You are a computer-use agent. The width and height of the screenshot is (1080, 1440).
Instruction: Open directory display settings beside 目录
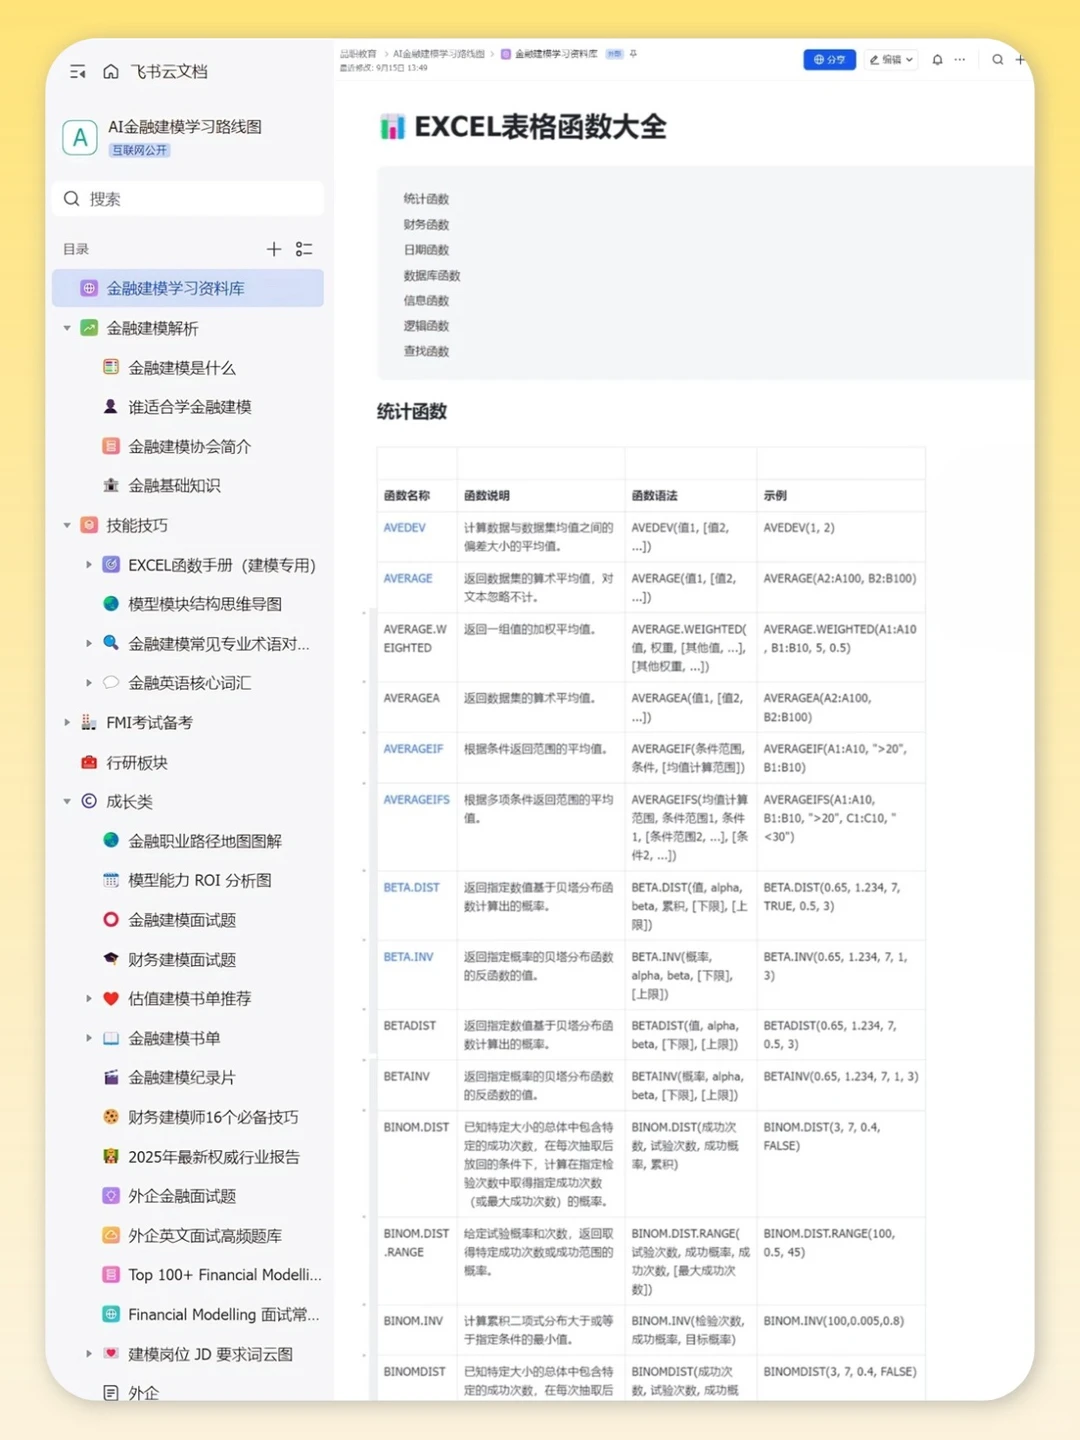tap(305, 249)
